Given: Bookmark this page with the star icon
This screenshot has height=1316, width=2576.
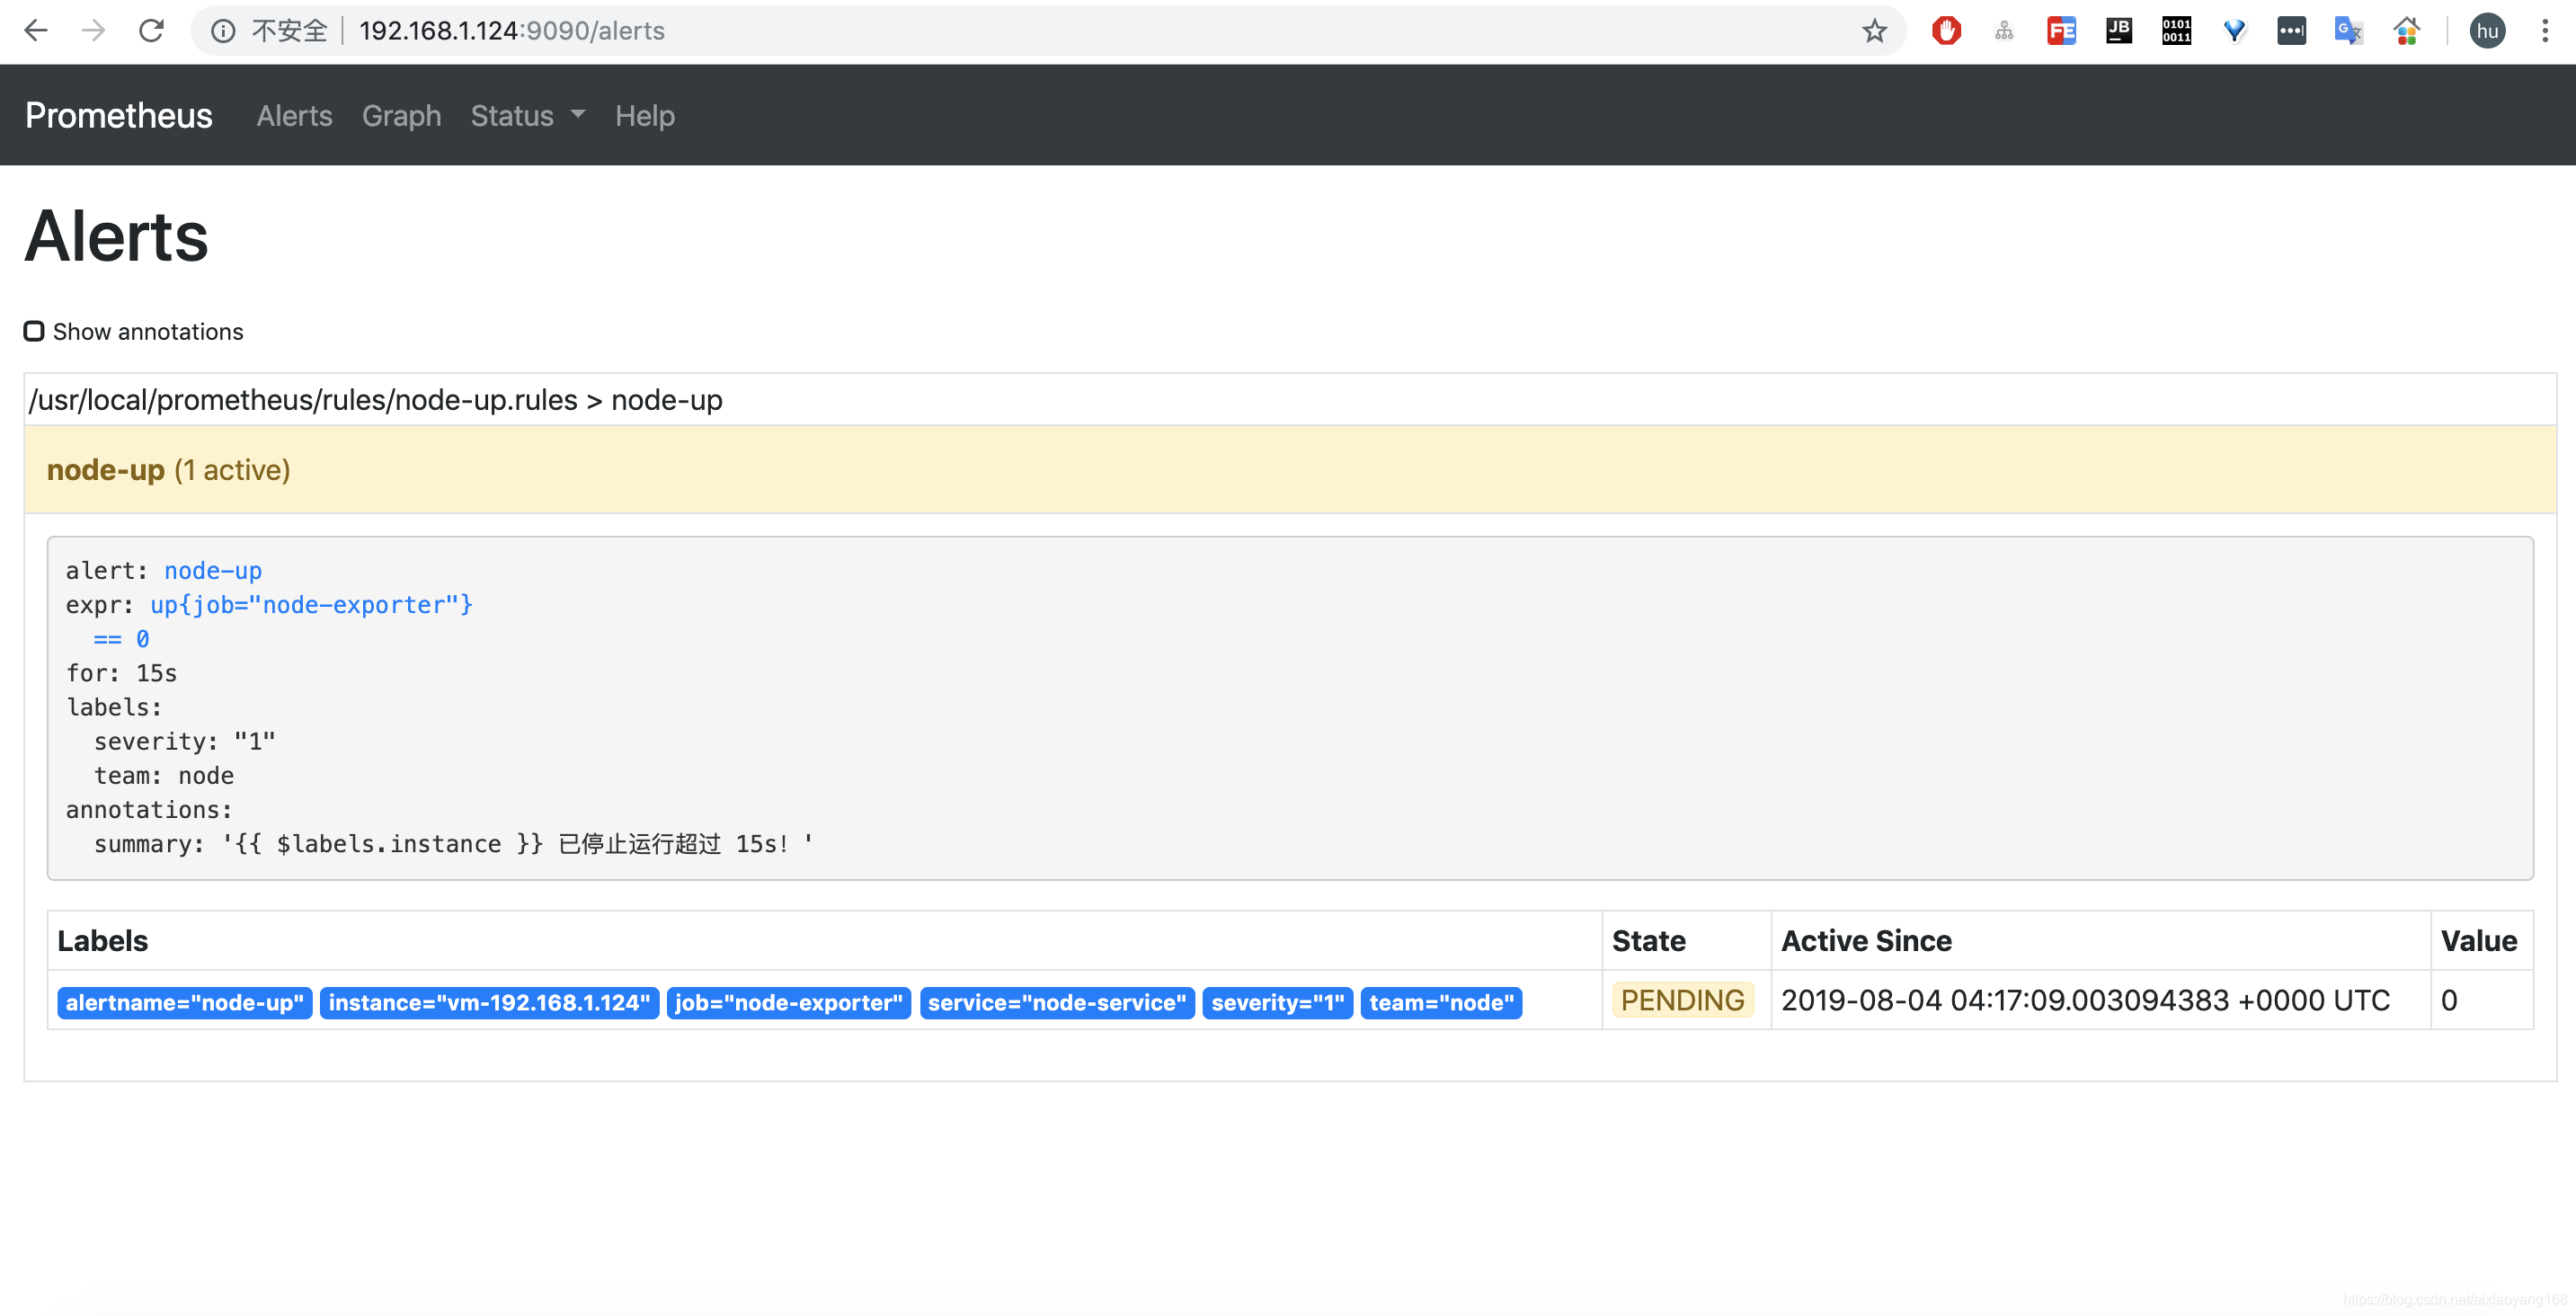Looking at the screenshot, I should pos(1874,31).
